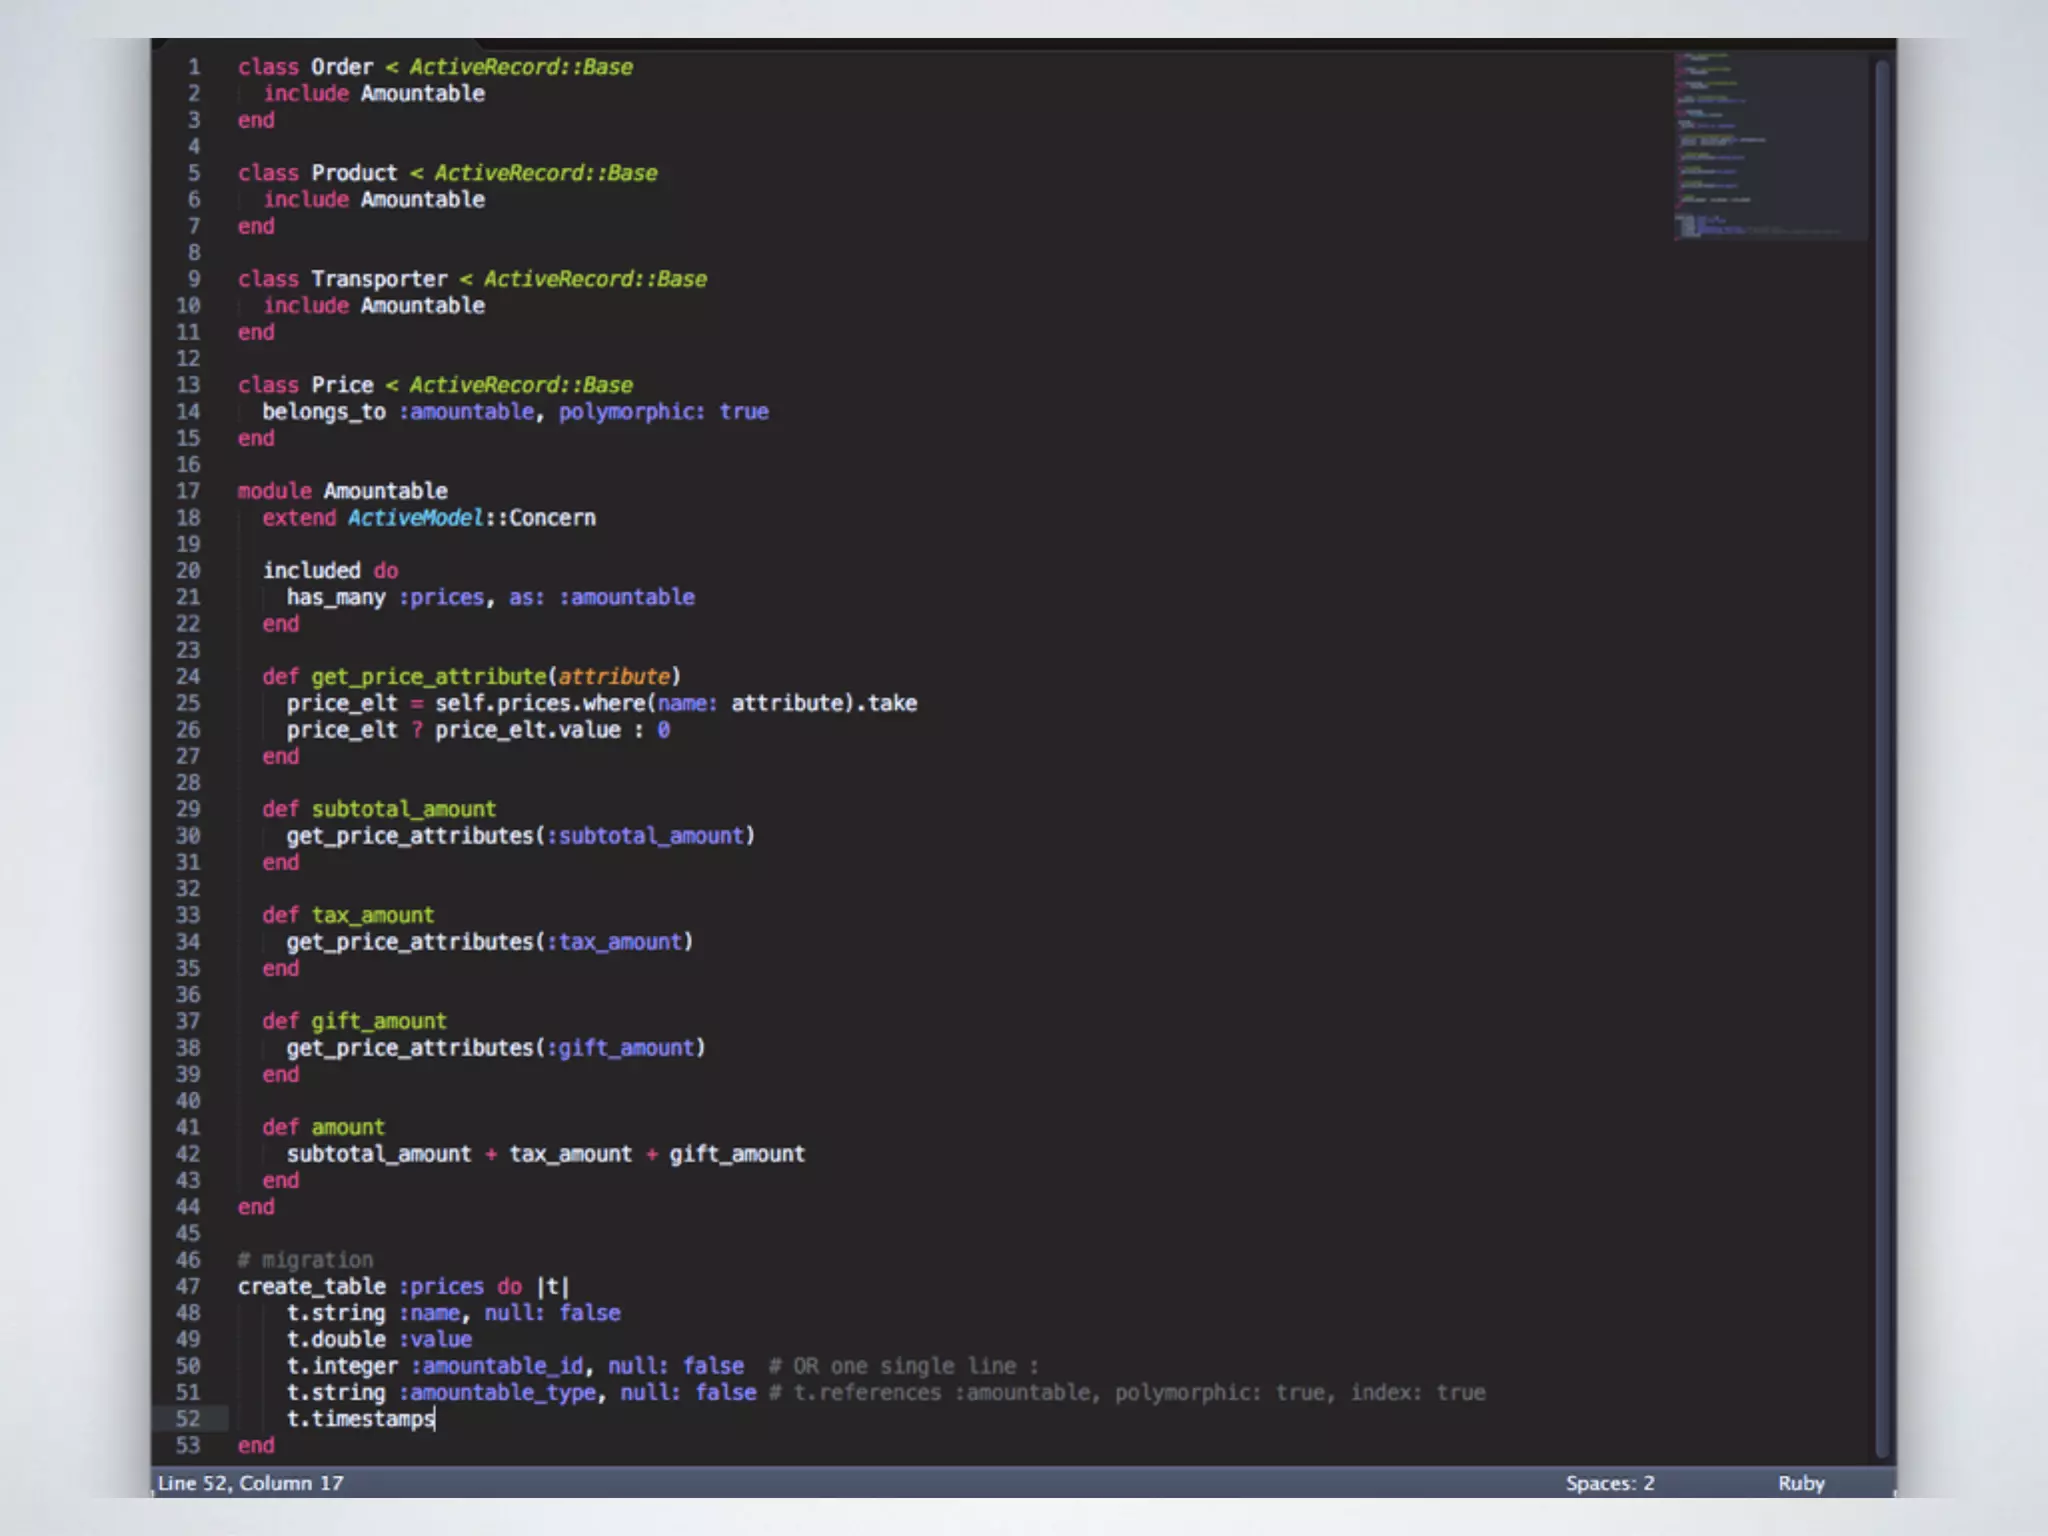The width and height of the screenshot is (2048, 1536).
Task: Place cursor on 'class Order' text
Action: (341, 67)
